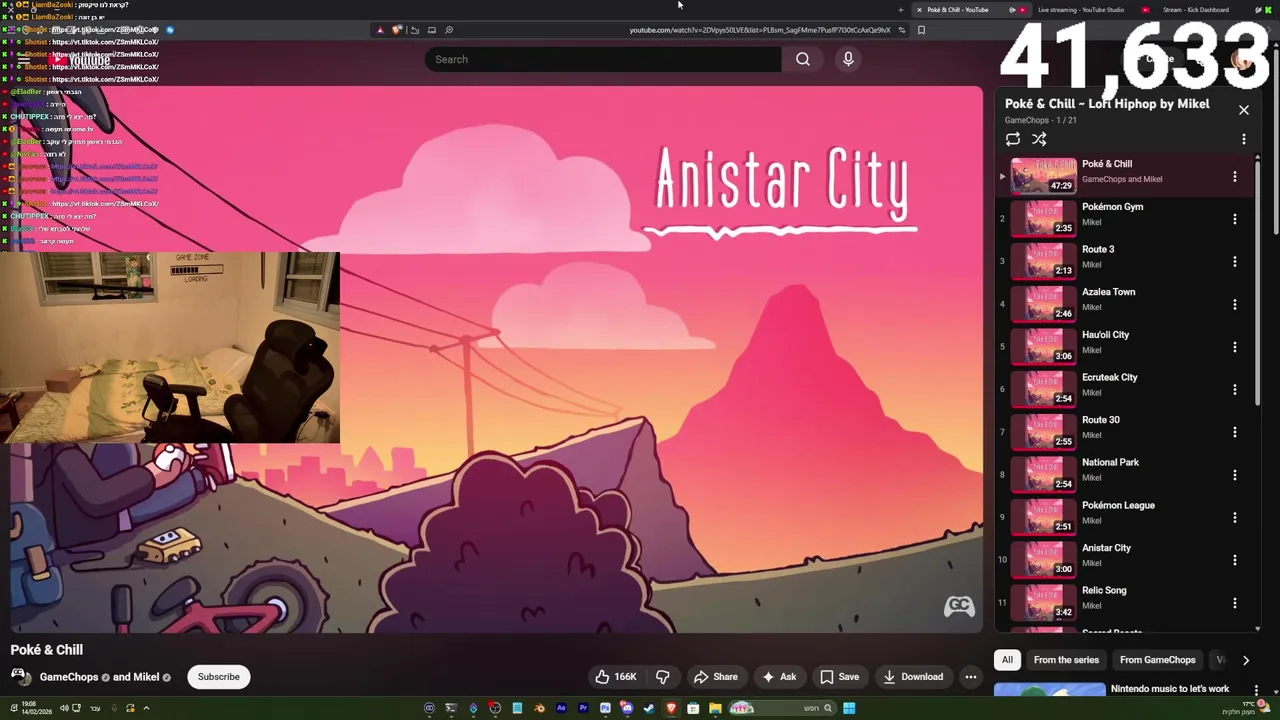1280x720 pixels.
Task: Close the Poké & Chill playlist panel
Action: (1243, 109)
